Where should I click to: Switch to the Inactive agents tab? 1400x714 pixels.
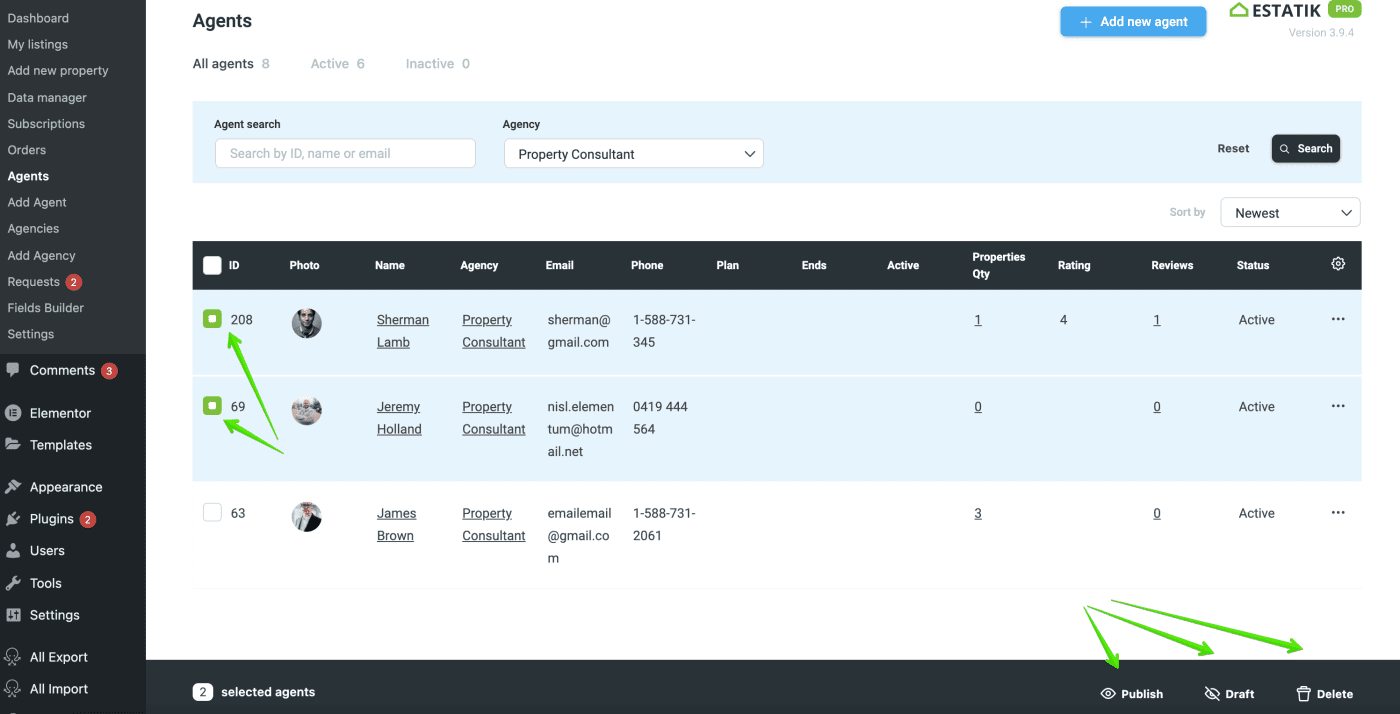pos(437,64)
